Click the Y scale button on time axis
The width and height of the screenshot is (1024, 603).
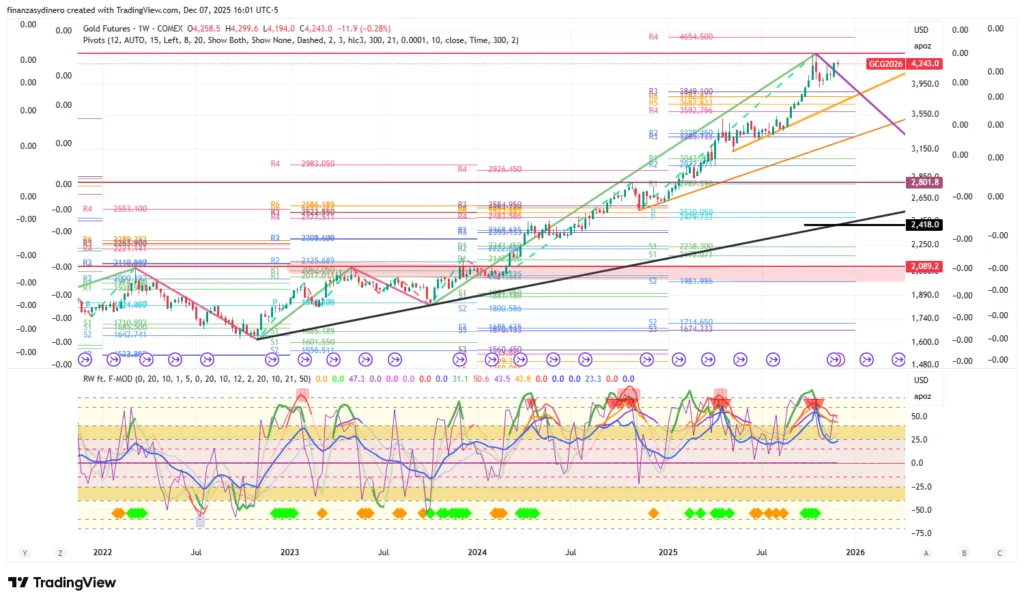pyautogui.click(x=26, y=552)
